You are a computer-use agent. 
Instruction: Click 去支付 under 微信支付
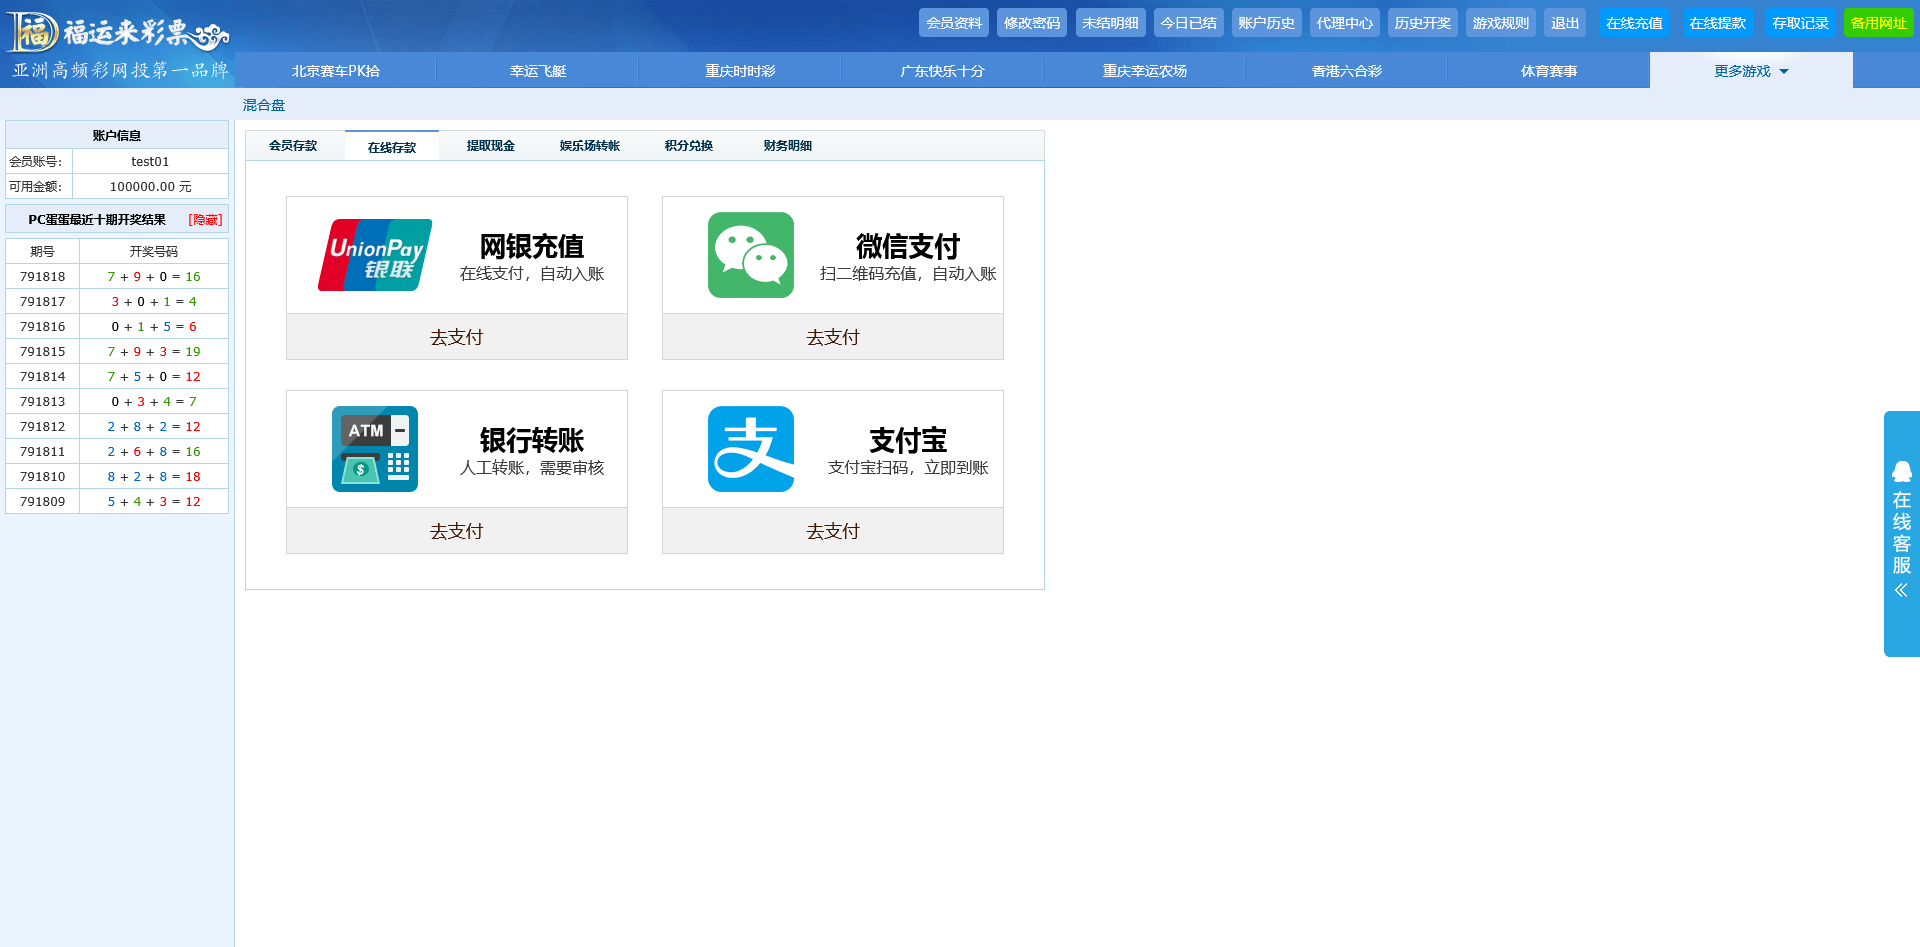[x=832, y=337]
